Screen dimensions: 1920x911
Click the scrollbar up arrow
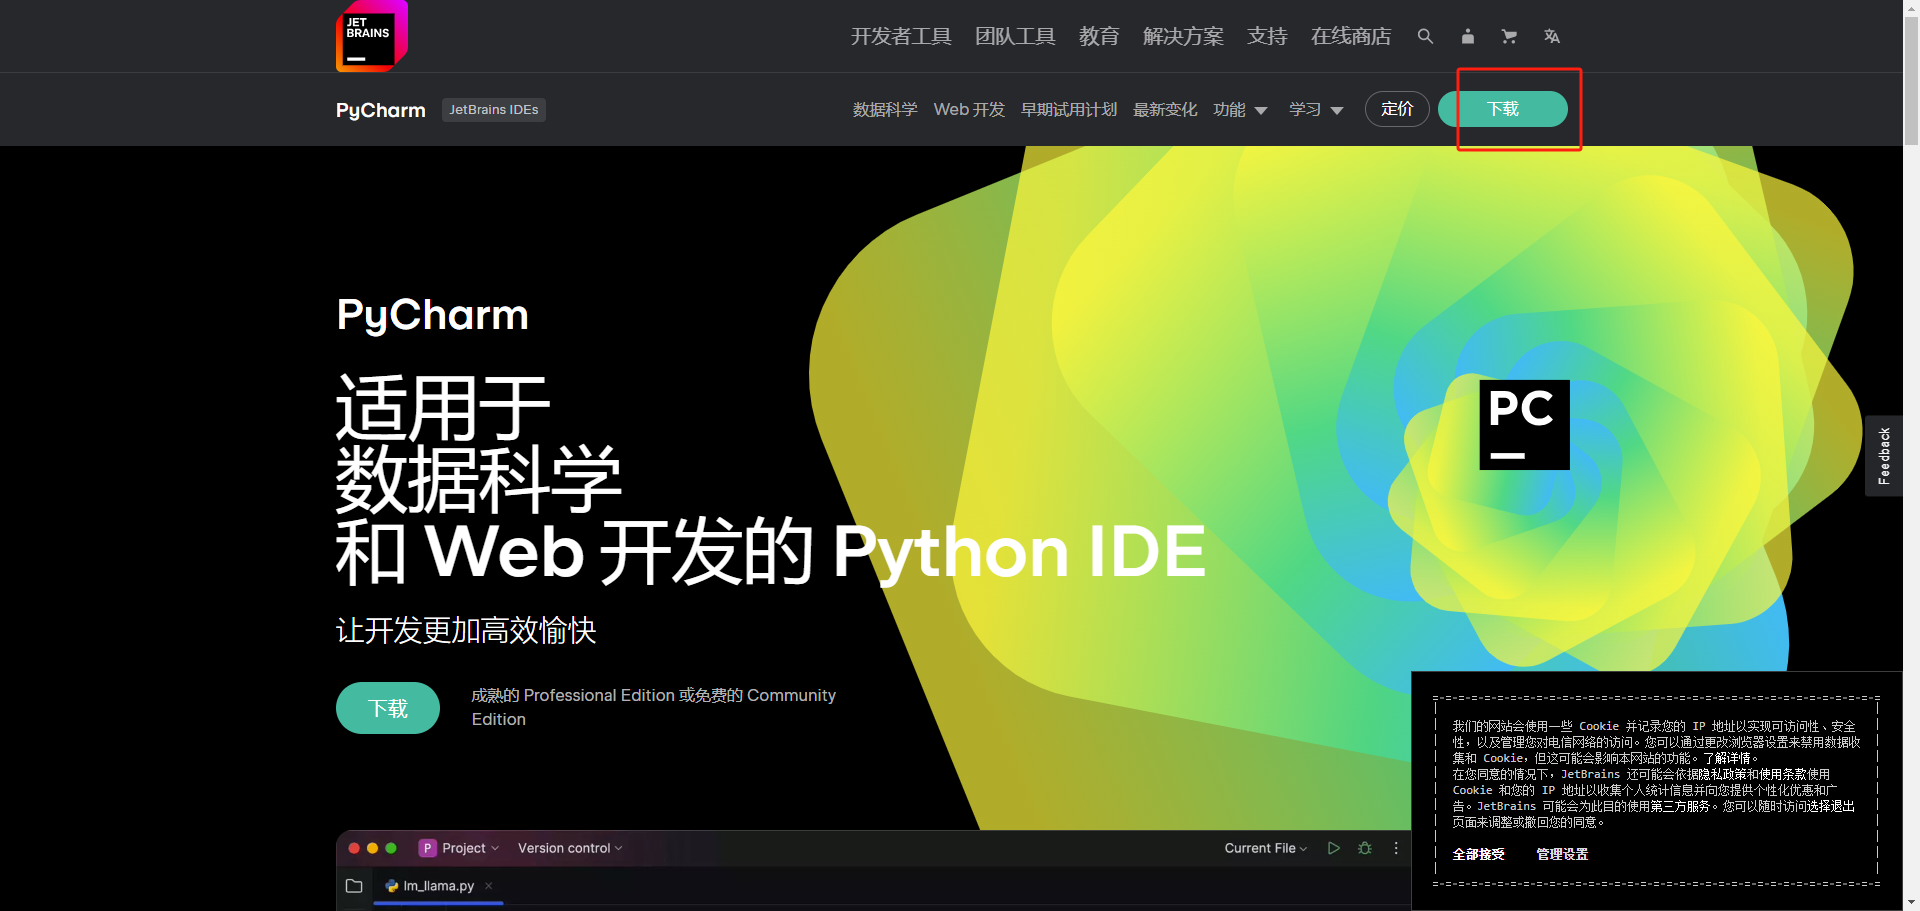pos(1911,8)
